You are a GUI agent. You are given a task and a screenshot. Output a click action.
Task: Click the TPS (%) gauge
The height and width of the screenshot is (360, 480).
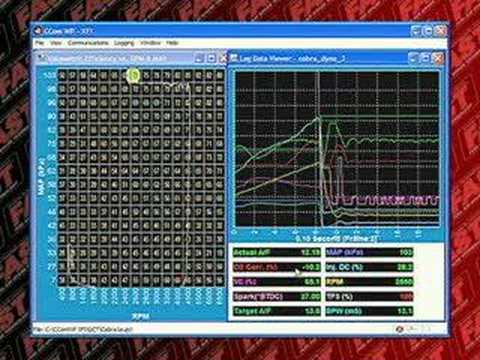(x=369, y=296)
